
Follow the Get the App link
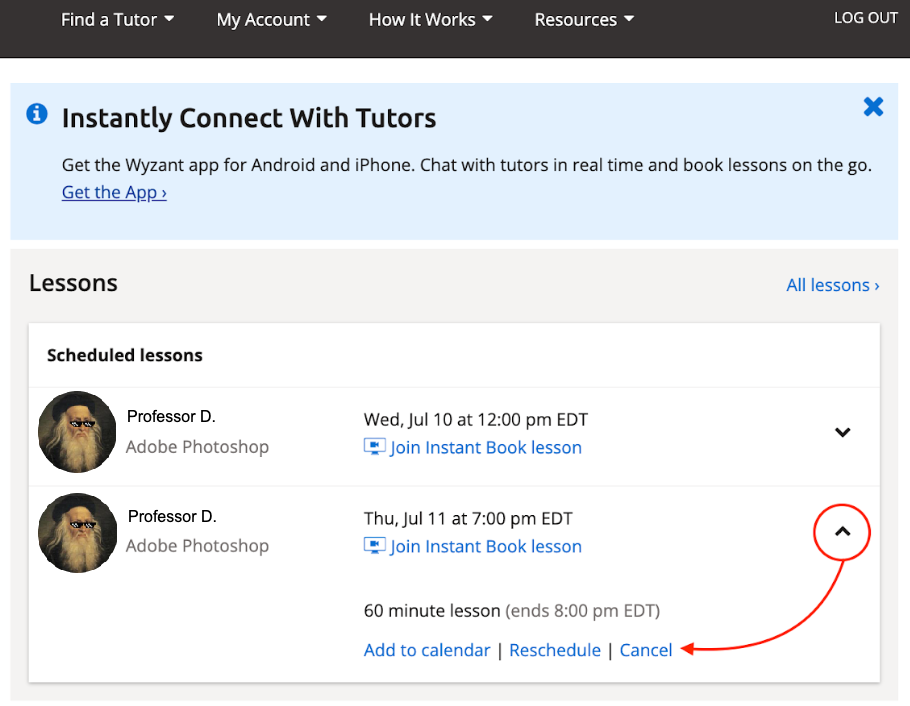click(114, 192)
